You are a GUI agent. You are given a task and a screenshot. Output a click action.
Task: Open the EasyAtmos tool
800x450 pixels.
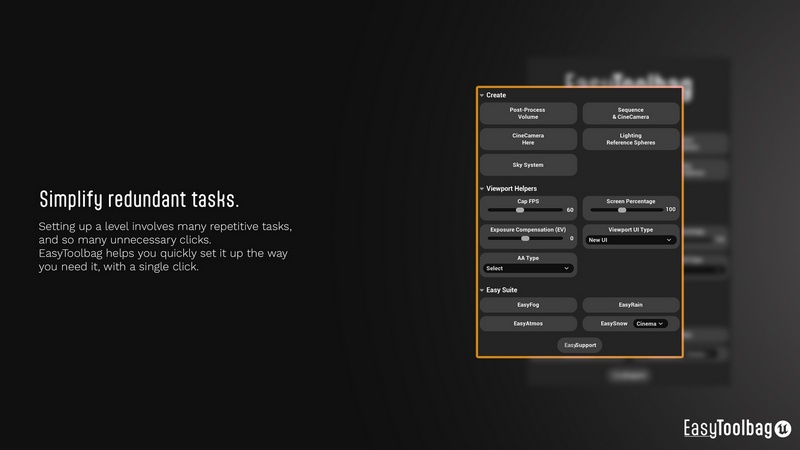click(x=529, y=324)
